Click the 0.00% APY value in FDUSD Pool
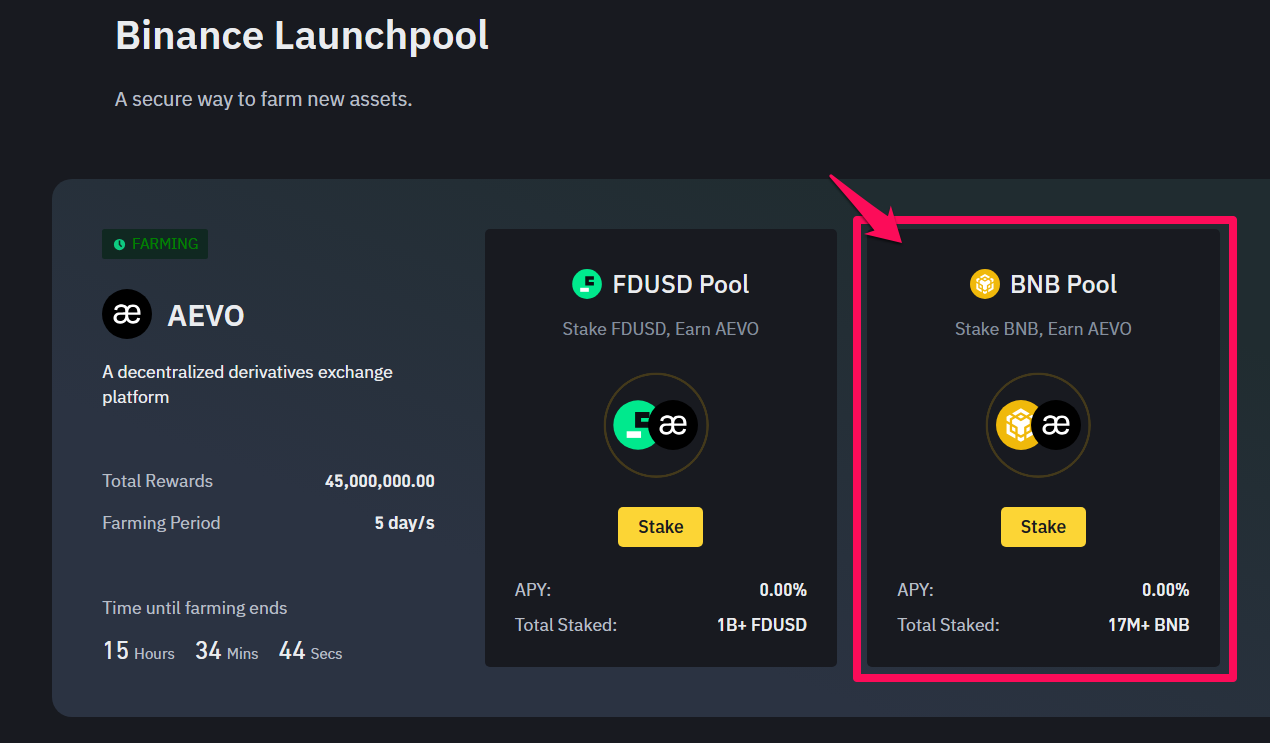The height and width of the screenshot is (743, 1270). pyautogui.click(x=783, y=590)
